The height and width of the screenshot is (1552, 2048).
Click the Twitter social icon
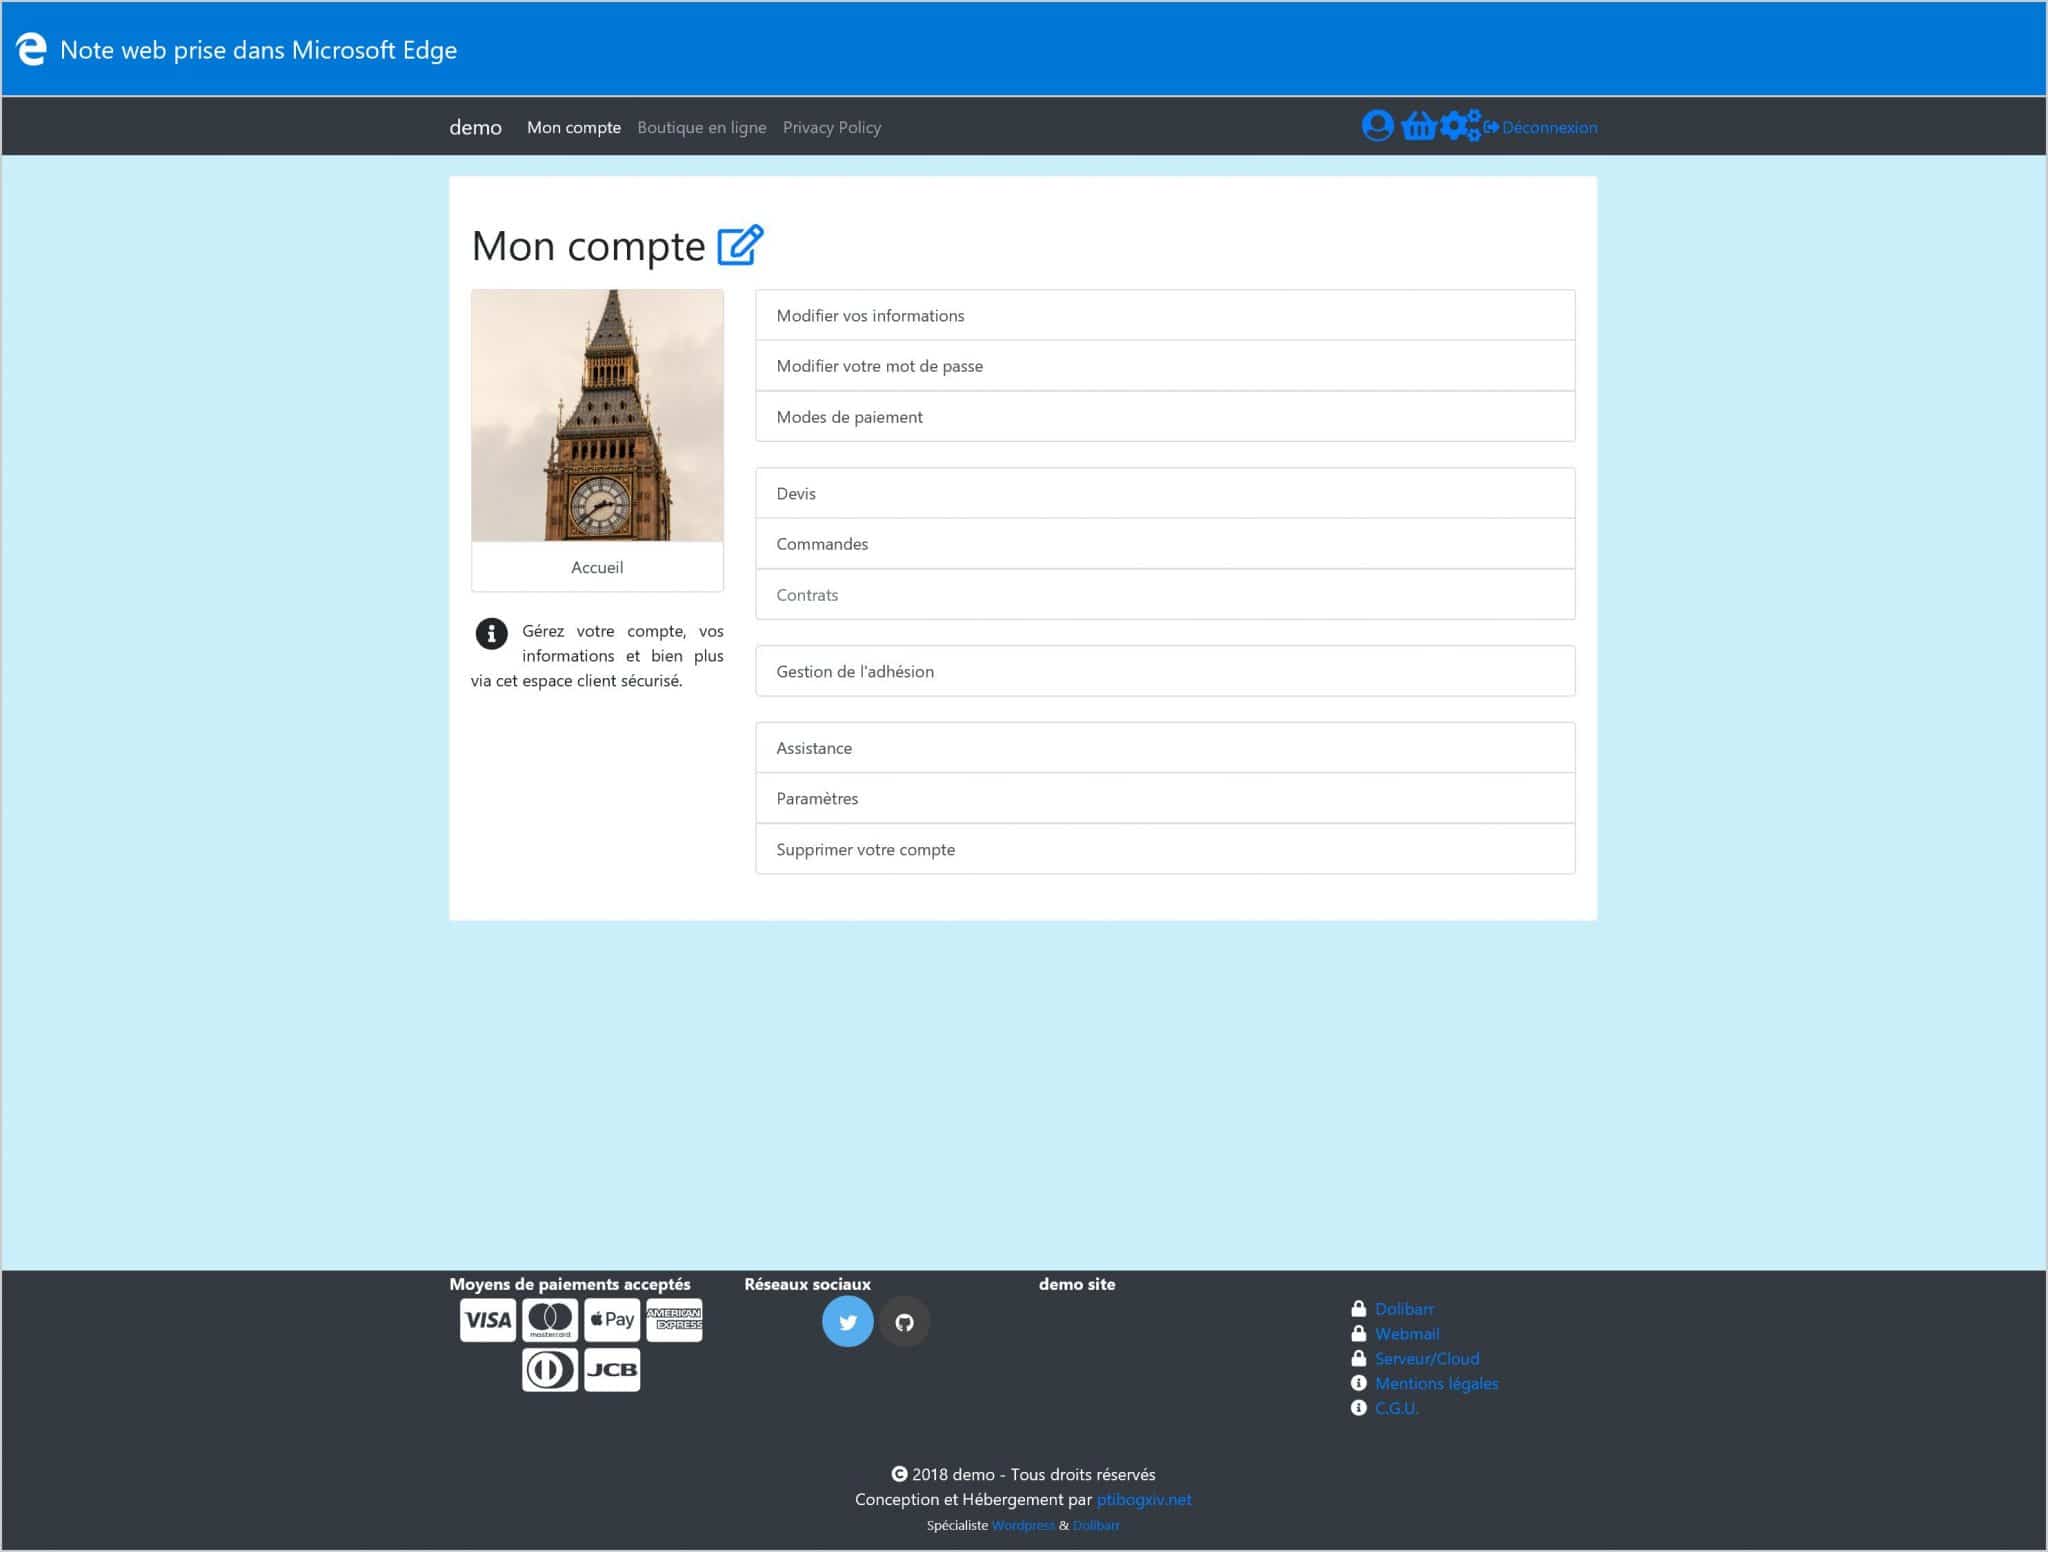[x=847, y=1322]
